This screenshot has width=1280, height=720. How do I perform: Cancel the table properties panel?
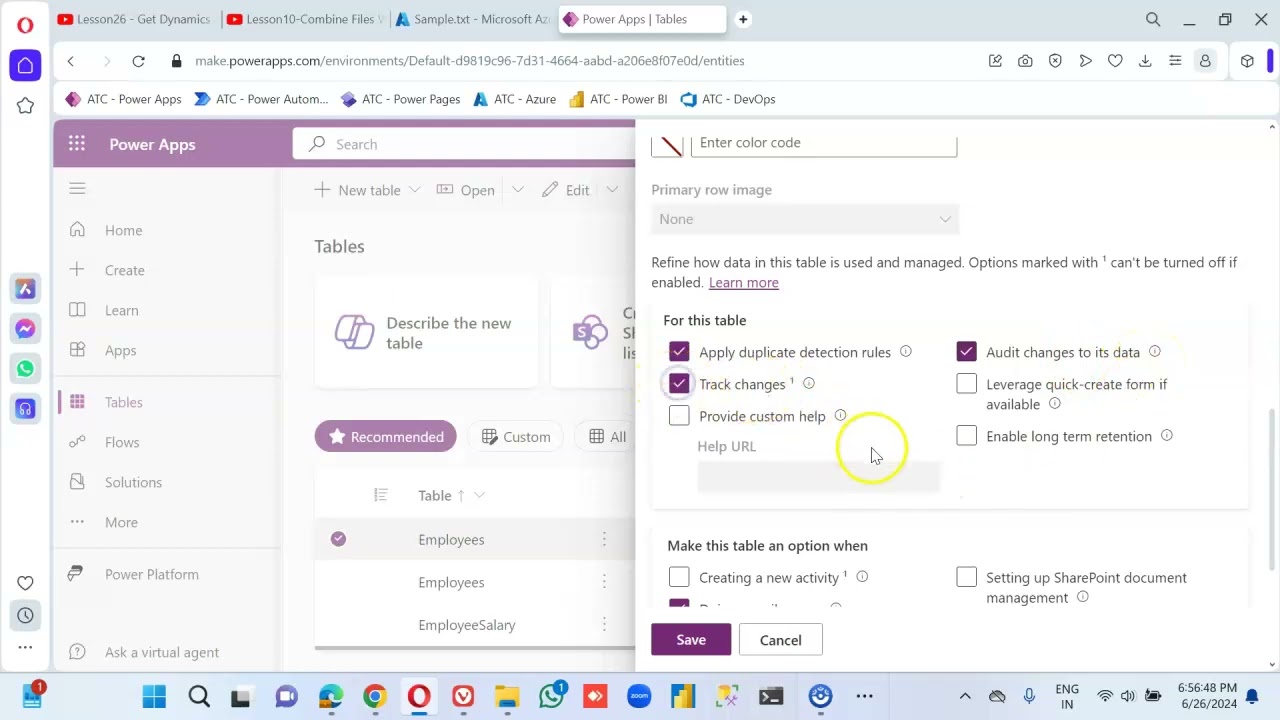point(780,640)
